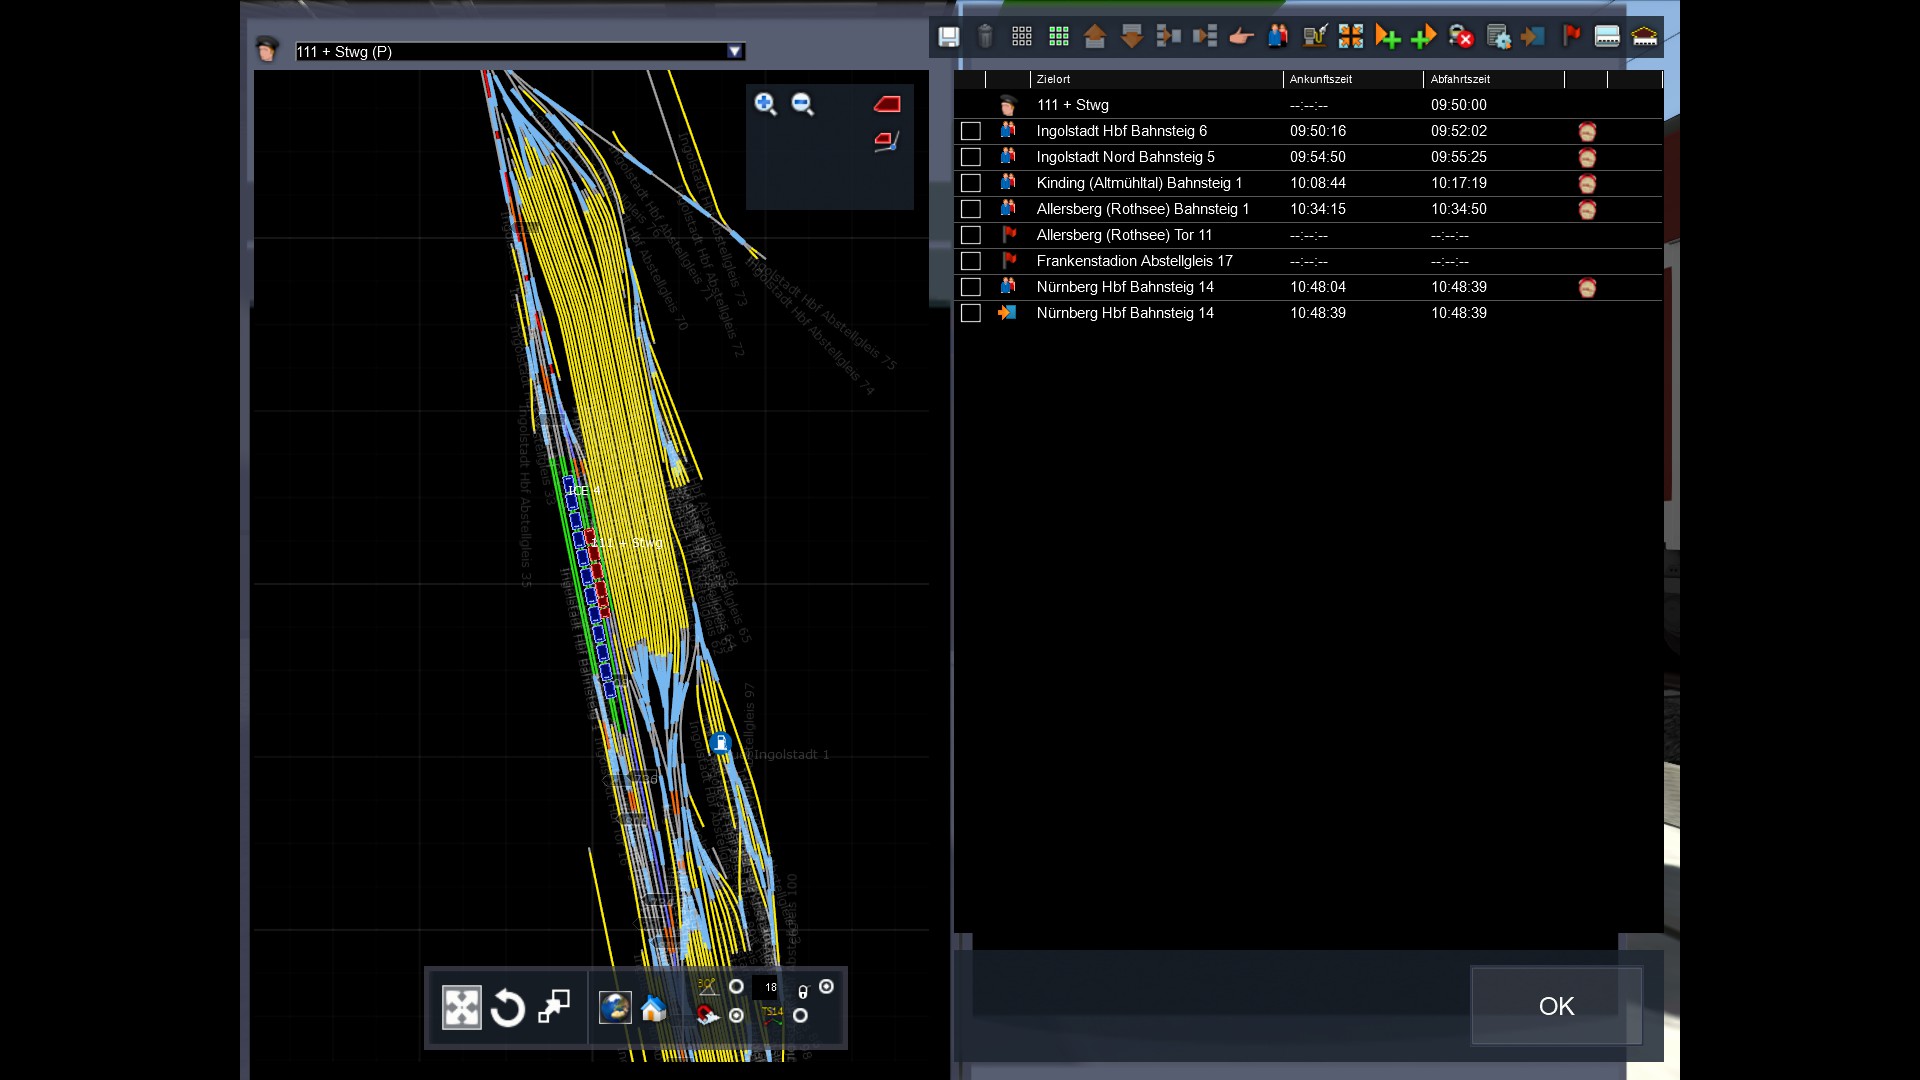Click the rotate reset arrow map icon
Screen dimensions: 1920x1080
point(508,1008)
